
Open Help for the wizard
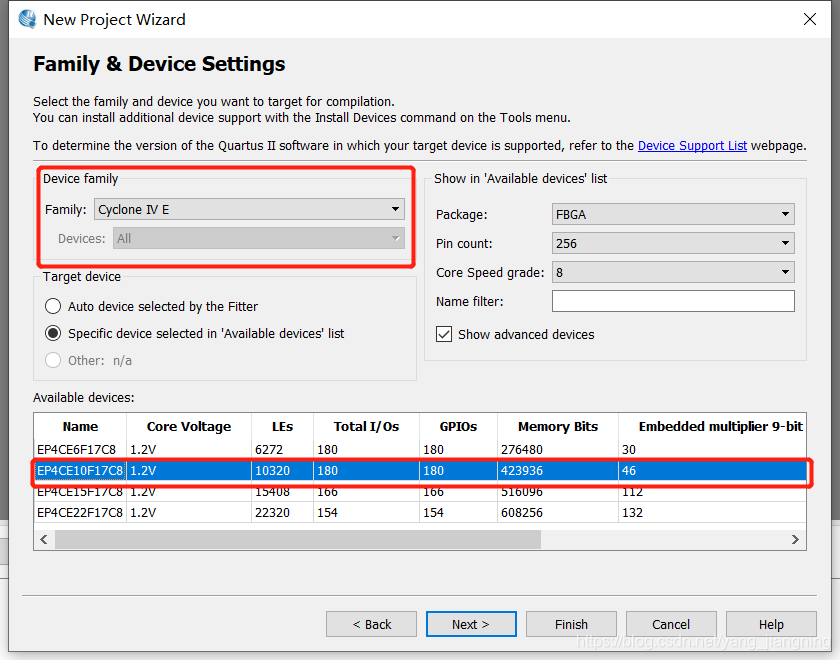coord(771,624)
